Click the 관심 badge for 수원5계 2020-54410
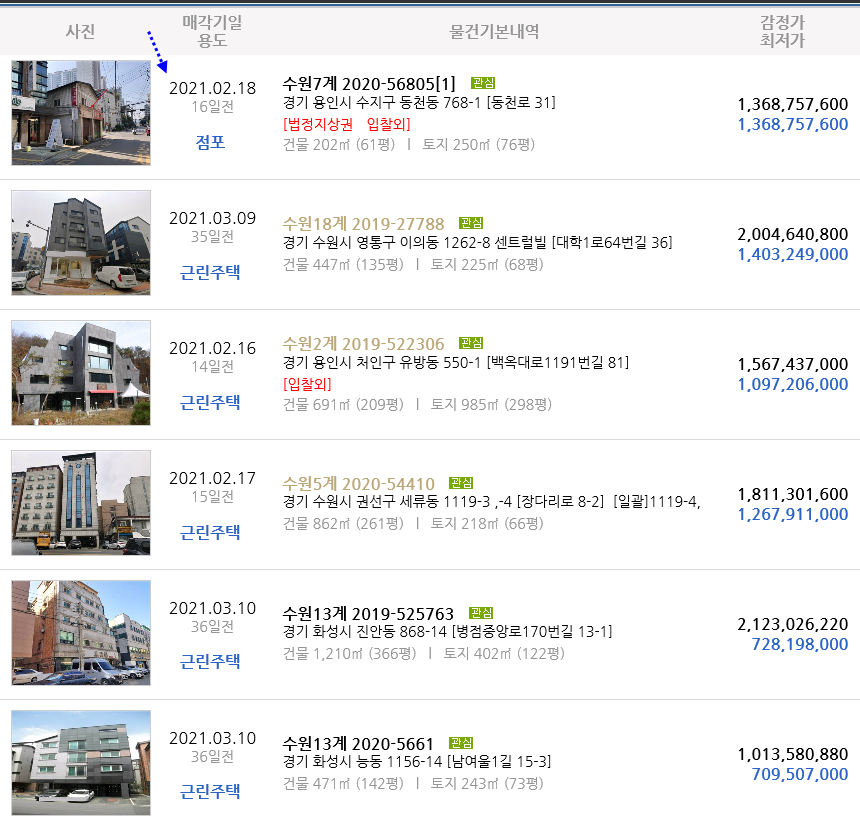This screenshot has width=860, height=818. (x=461, y=483)
